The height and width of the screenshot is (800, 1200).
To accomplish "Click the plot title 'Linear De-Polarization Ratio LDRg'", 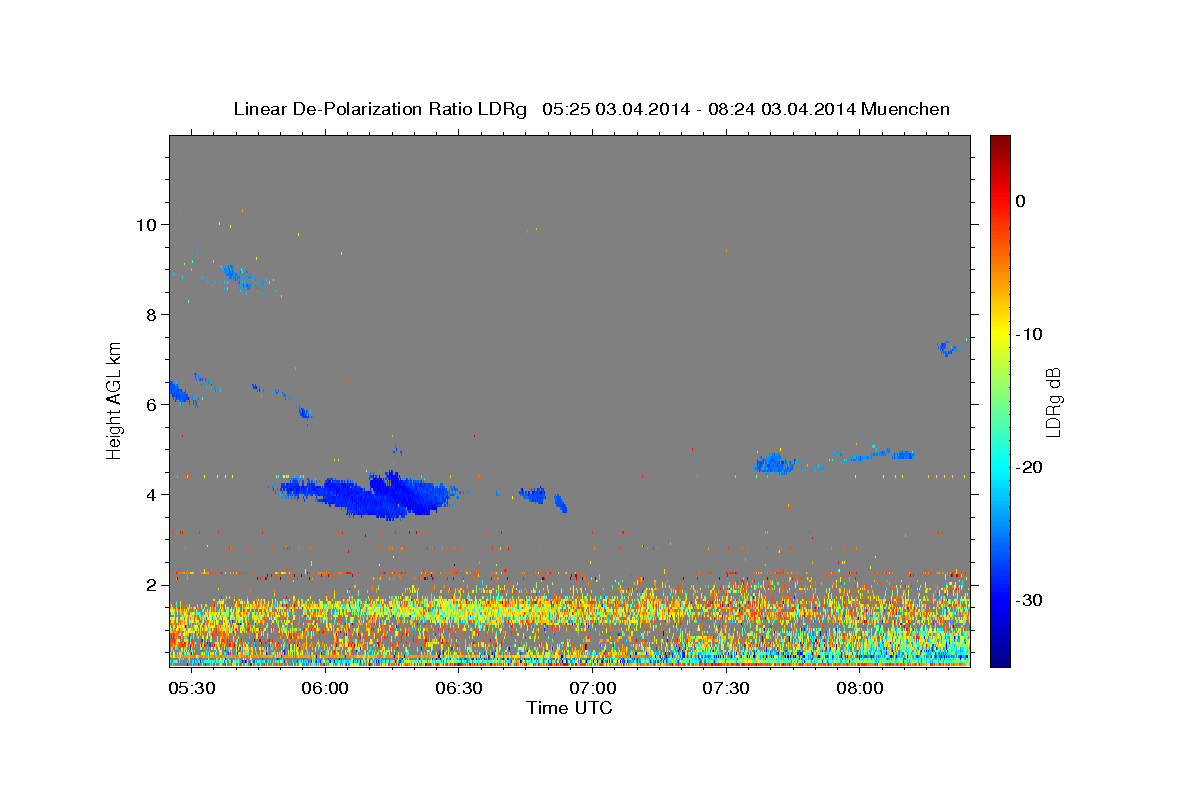I will pos(380,109).
